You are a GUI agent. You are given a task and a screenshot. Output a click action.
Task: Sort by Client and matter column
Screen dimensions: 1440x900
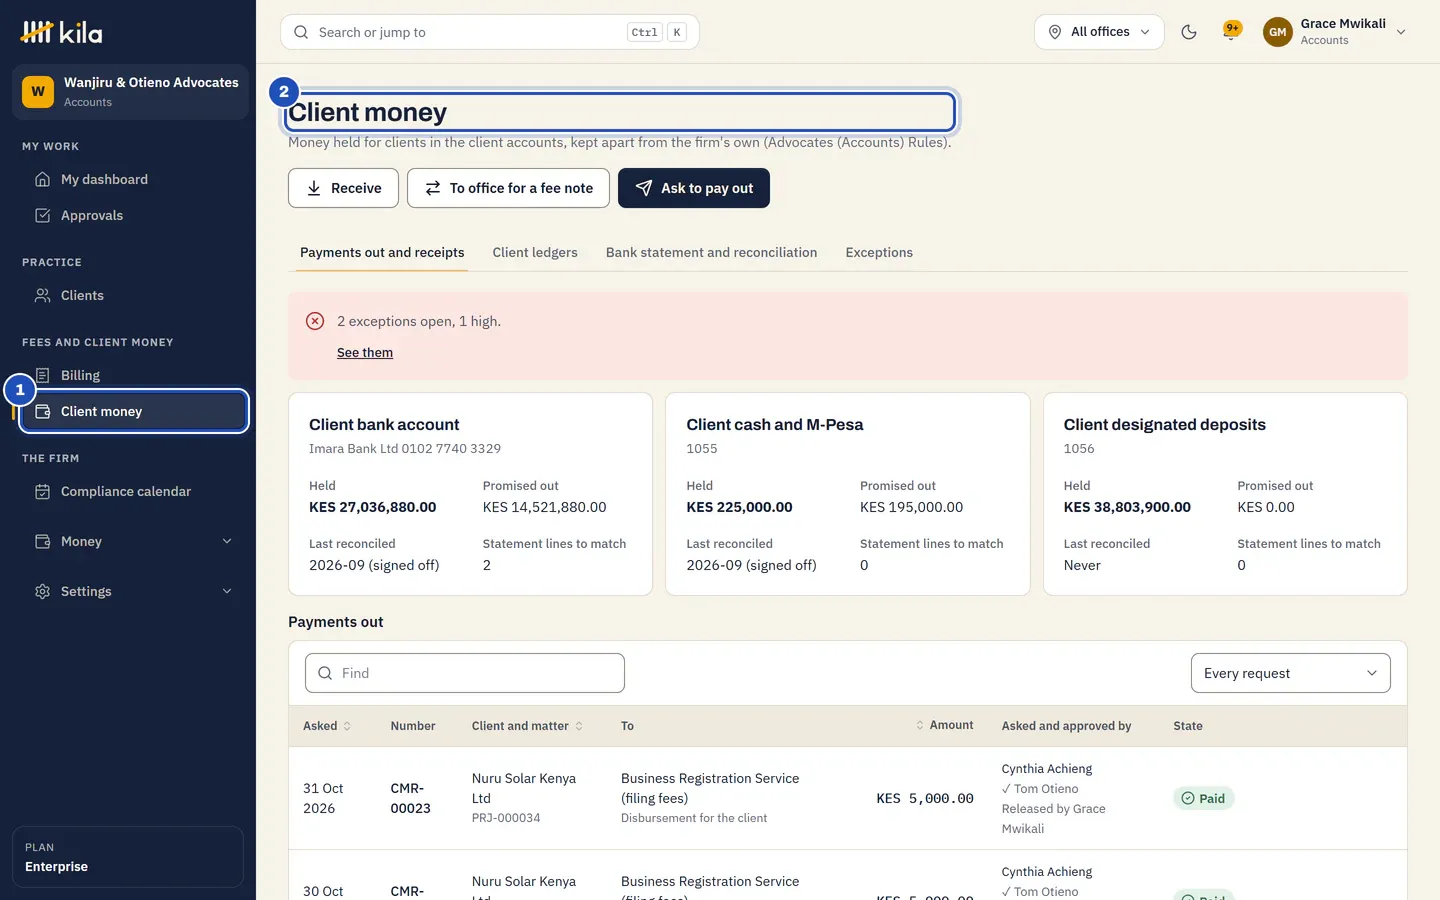point(527,726)
